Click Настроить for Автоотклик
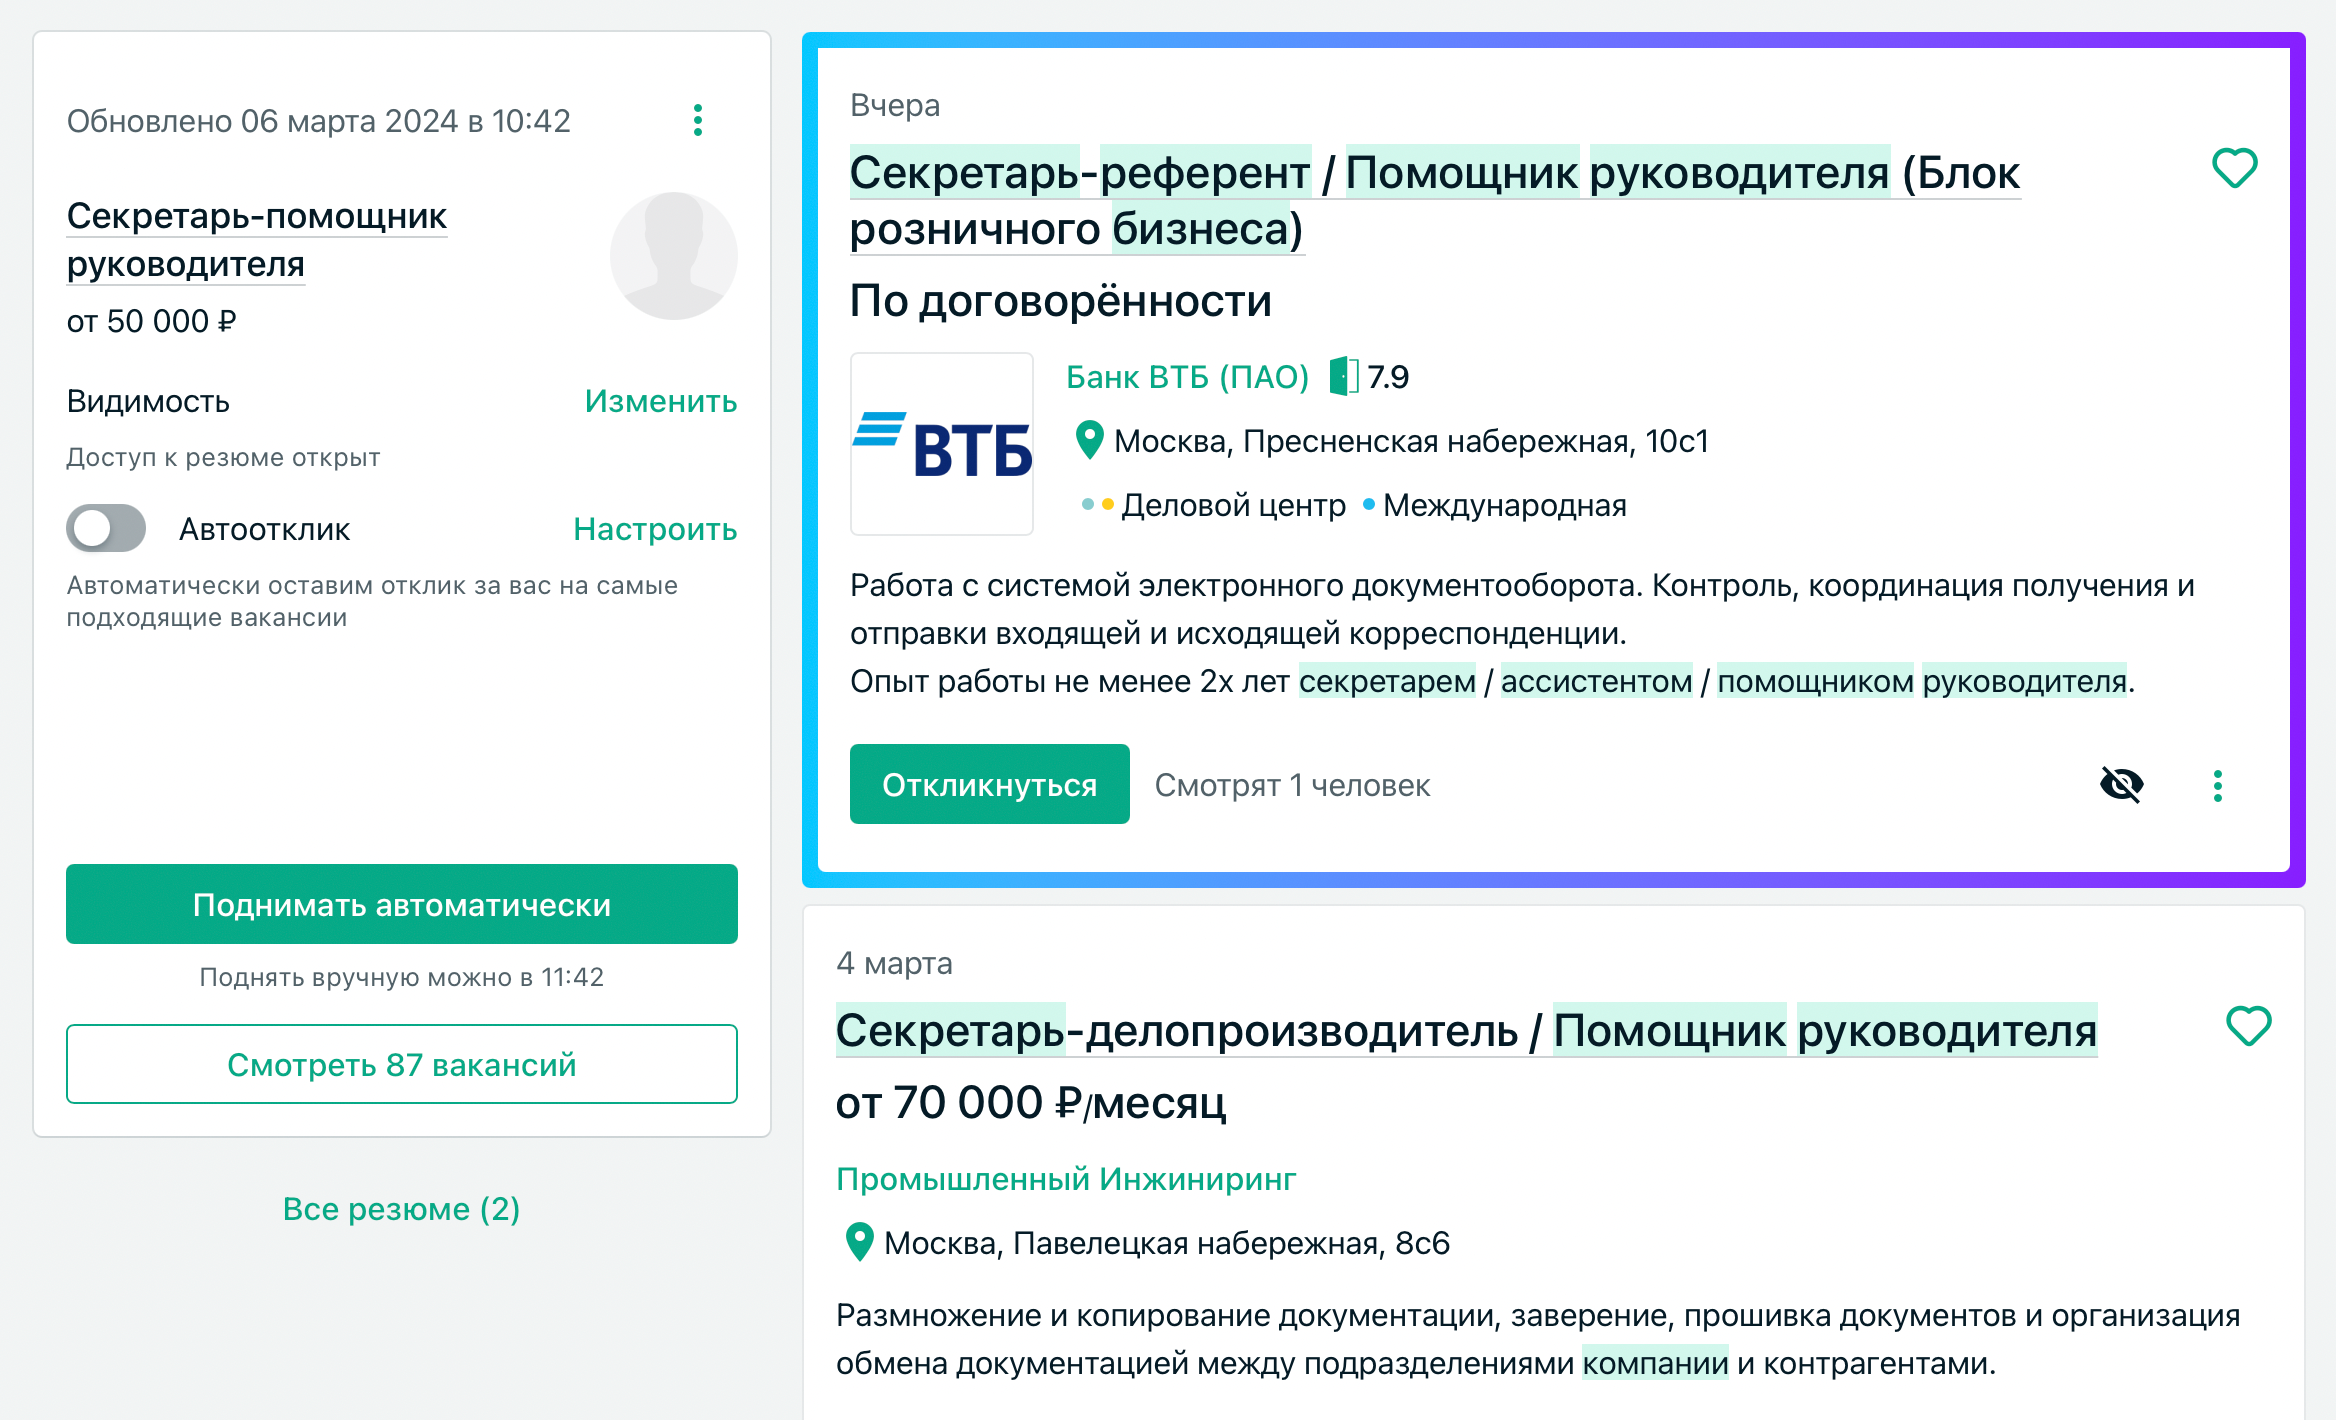Screen dimensions: 2336x1420 [x=655, y=529]
